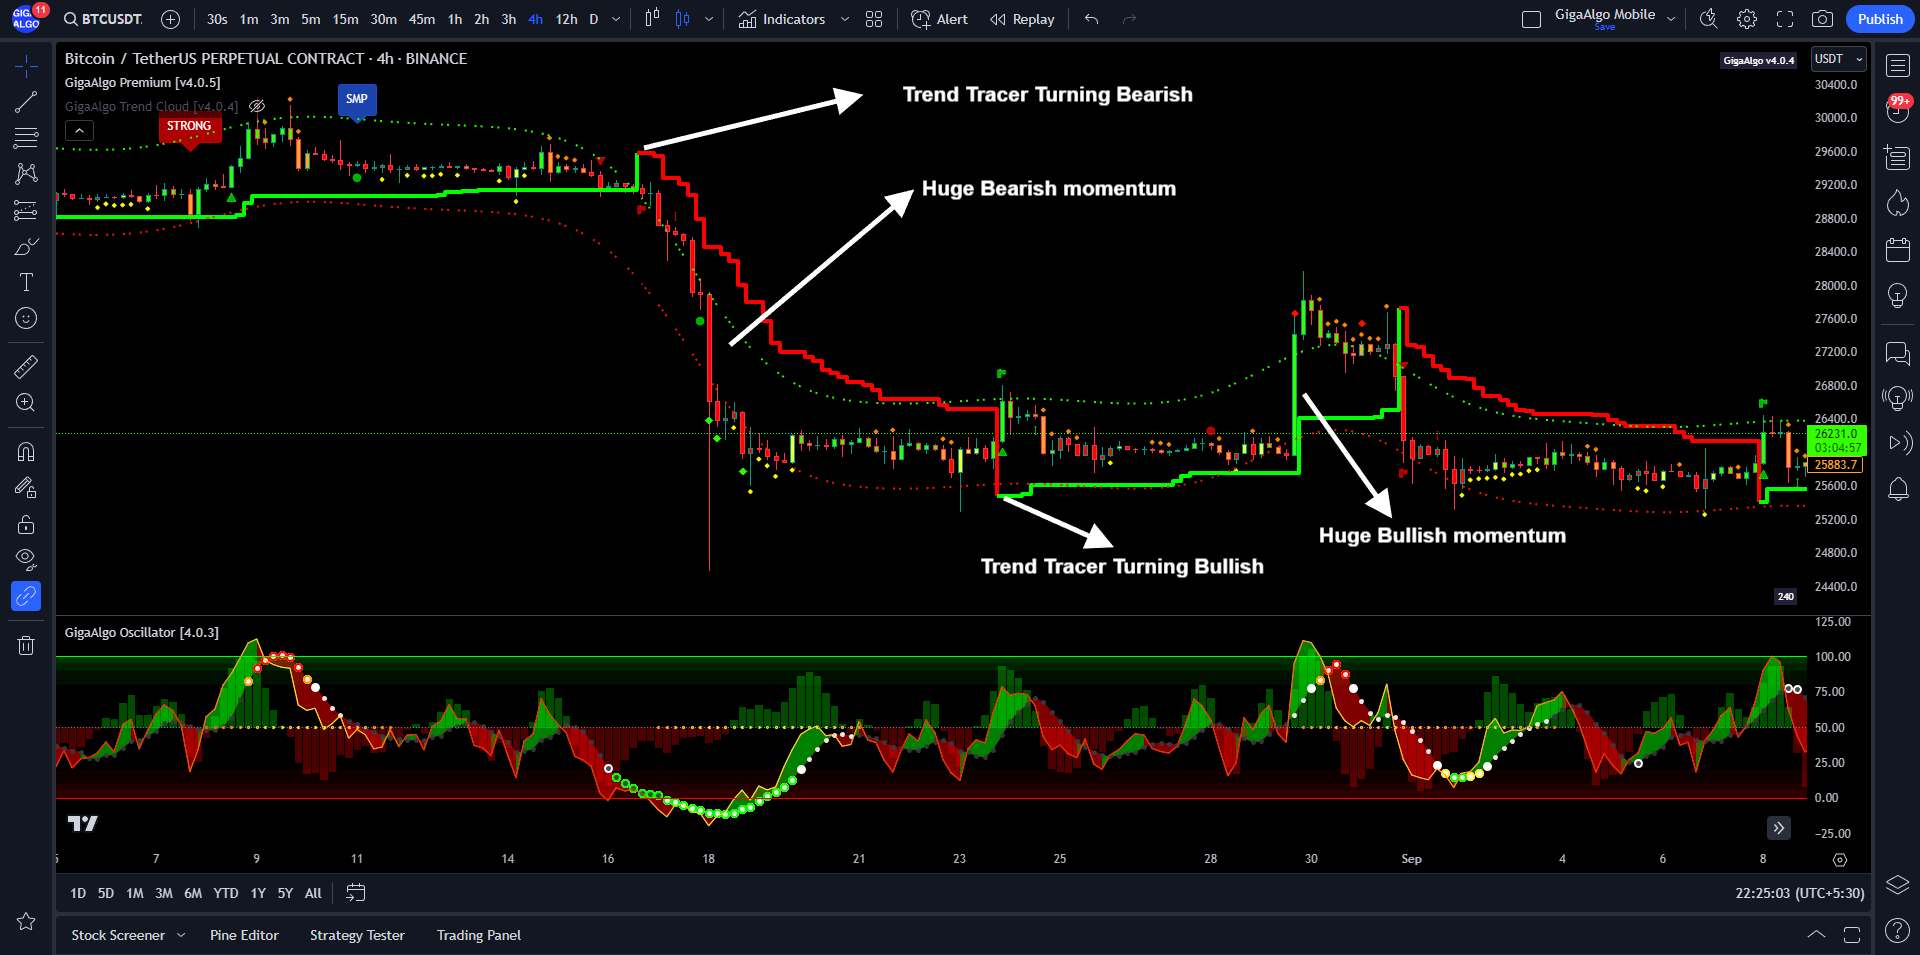Open the help center question icon
The image size is (1920, 955).
point(1897,930)
